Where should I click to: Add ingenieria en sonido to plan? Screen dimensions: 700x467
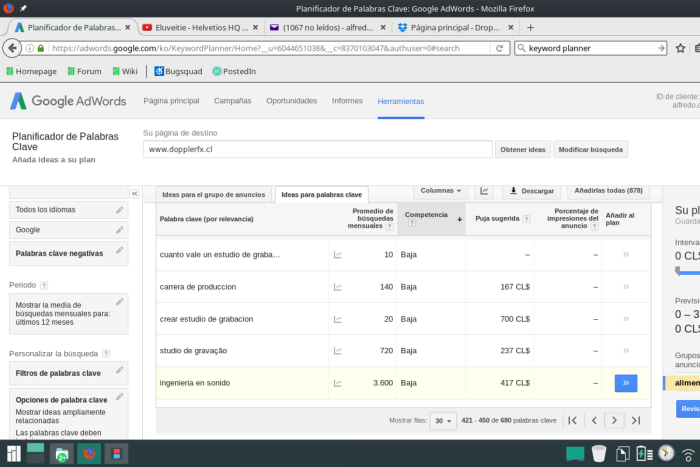click(626, 383)
